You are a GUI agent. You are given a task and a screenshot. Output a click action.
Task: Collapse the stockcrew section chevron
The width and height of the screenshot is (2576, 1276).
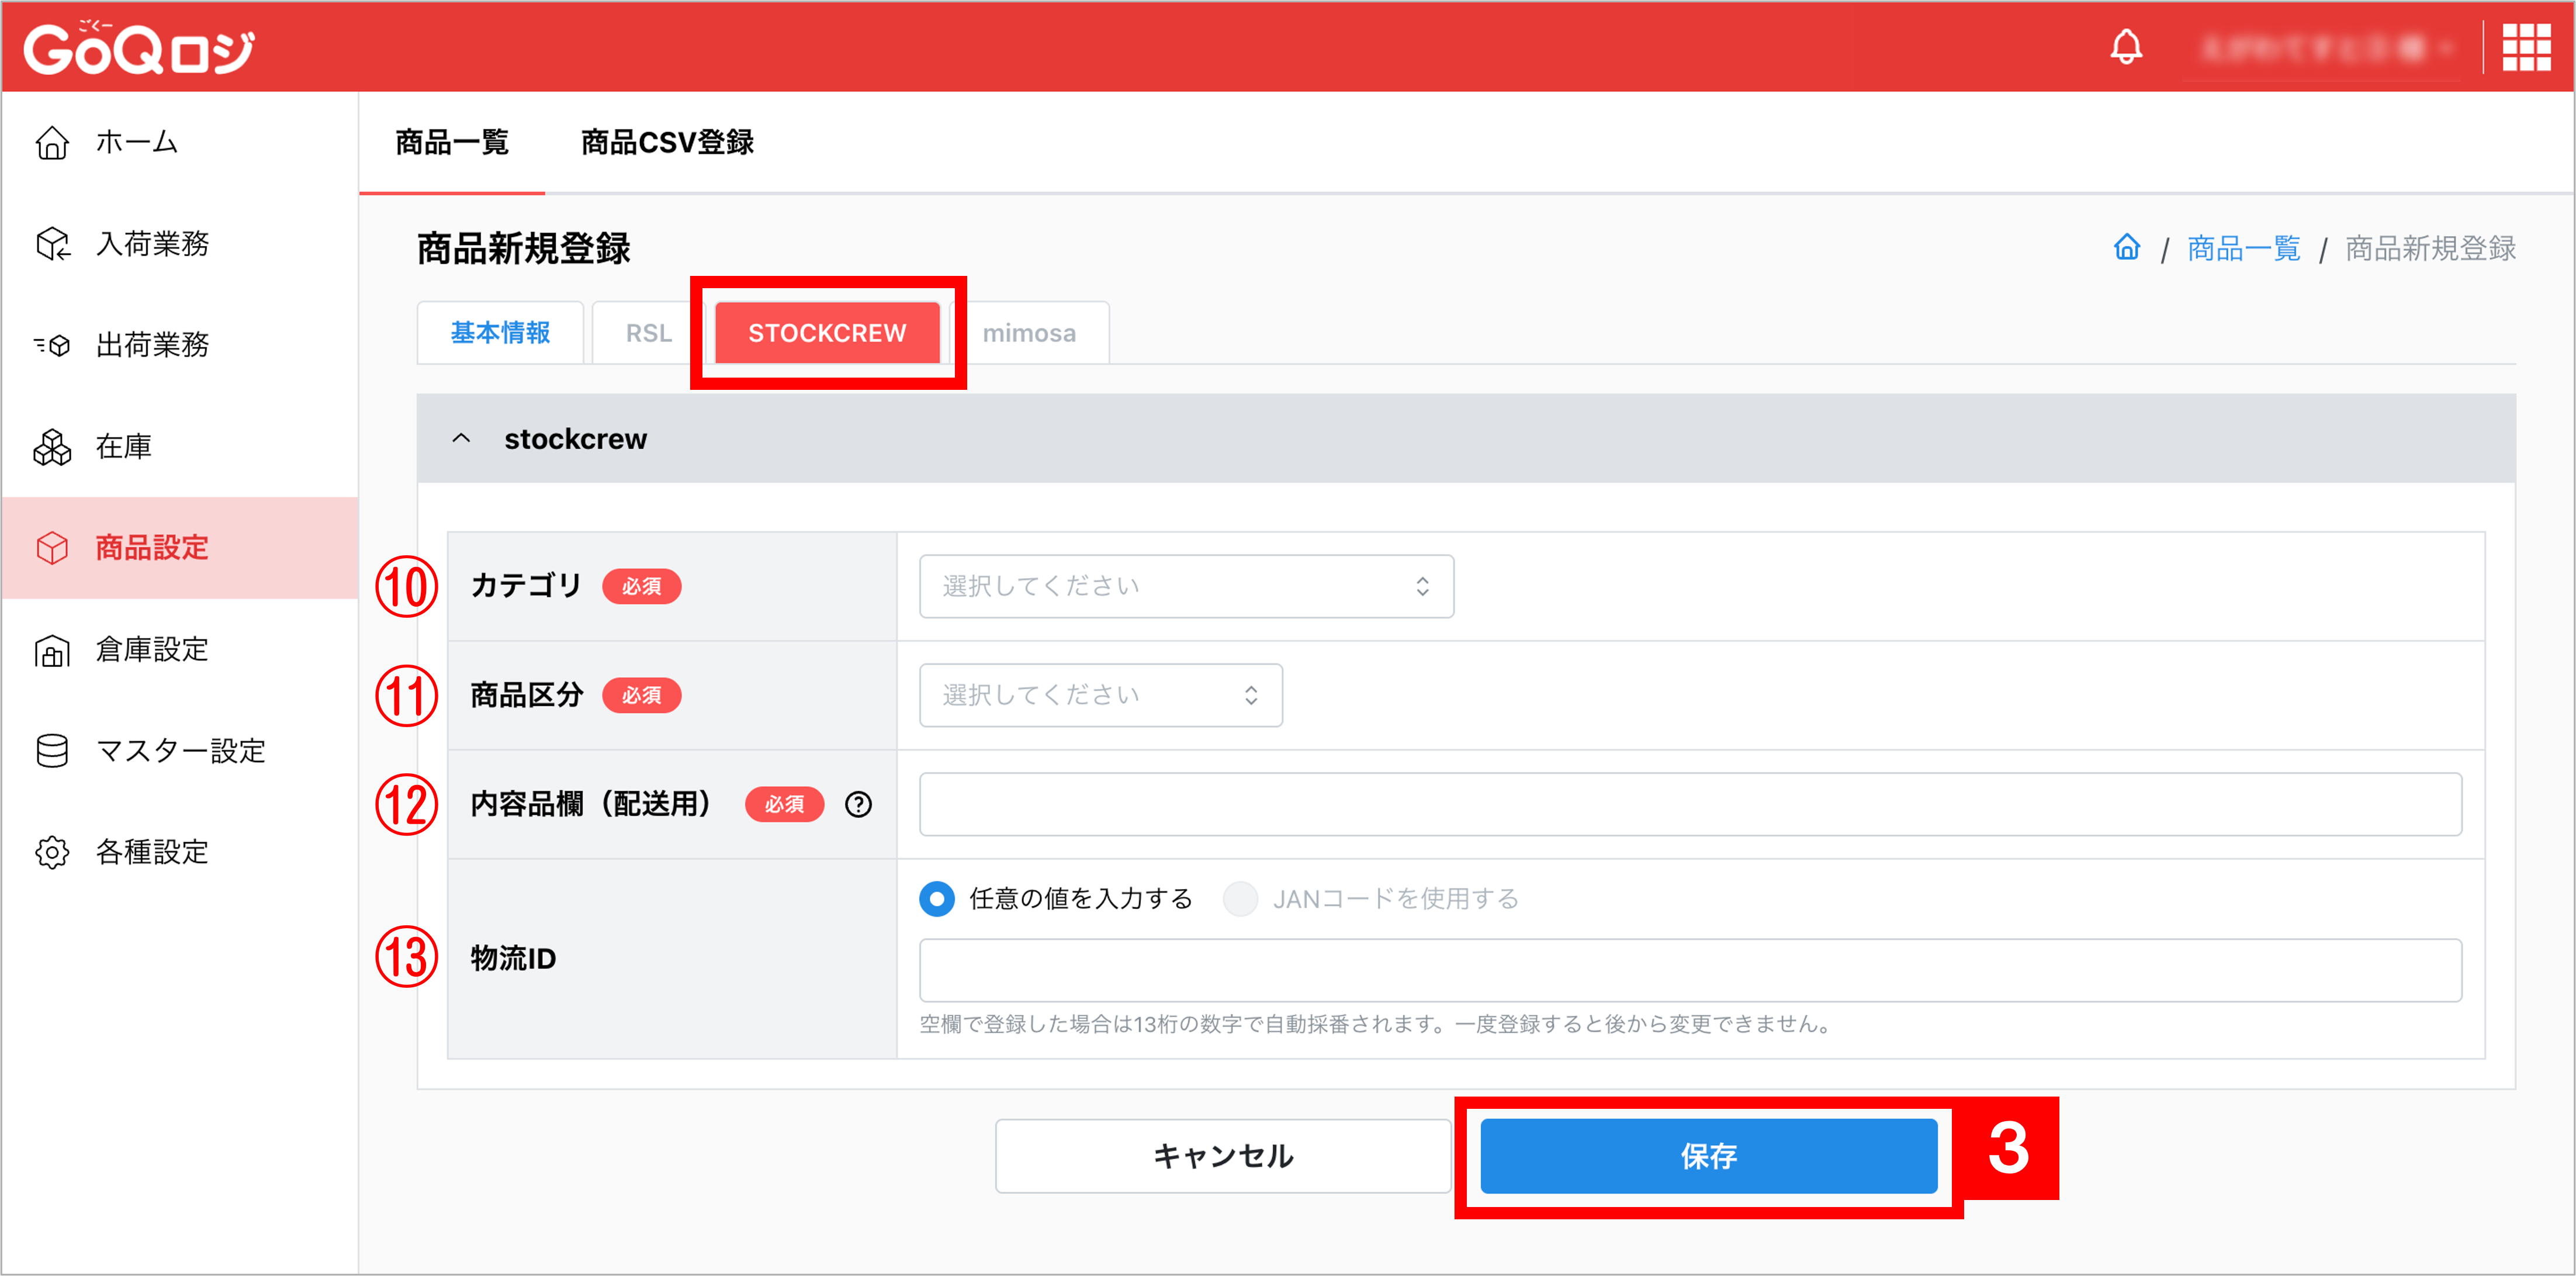[x=461, y=438]
